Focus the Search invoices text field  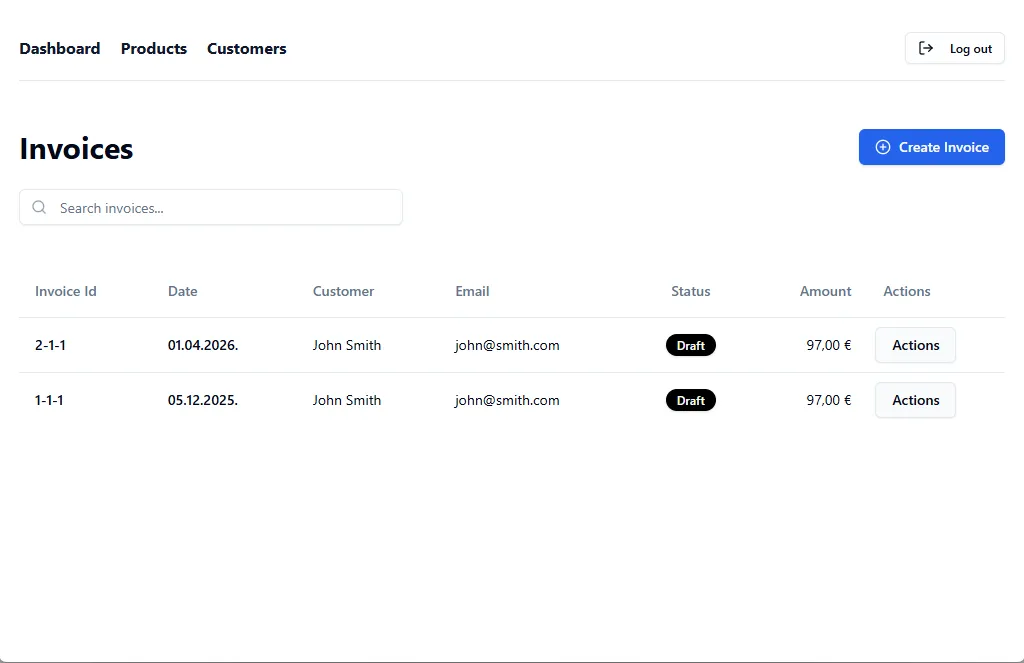pyautogui.click(x=225, y=208)
